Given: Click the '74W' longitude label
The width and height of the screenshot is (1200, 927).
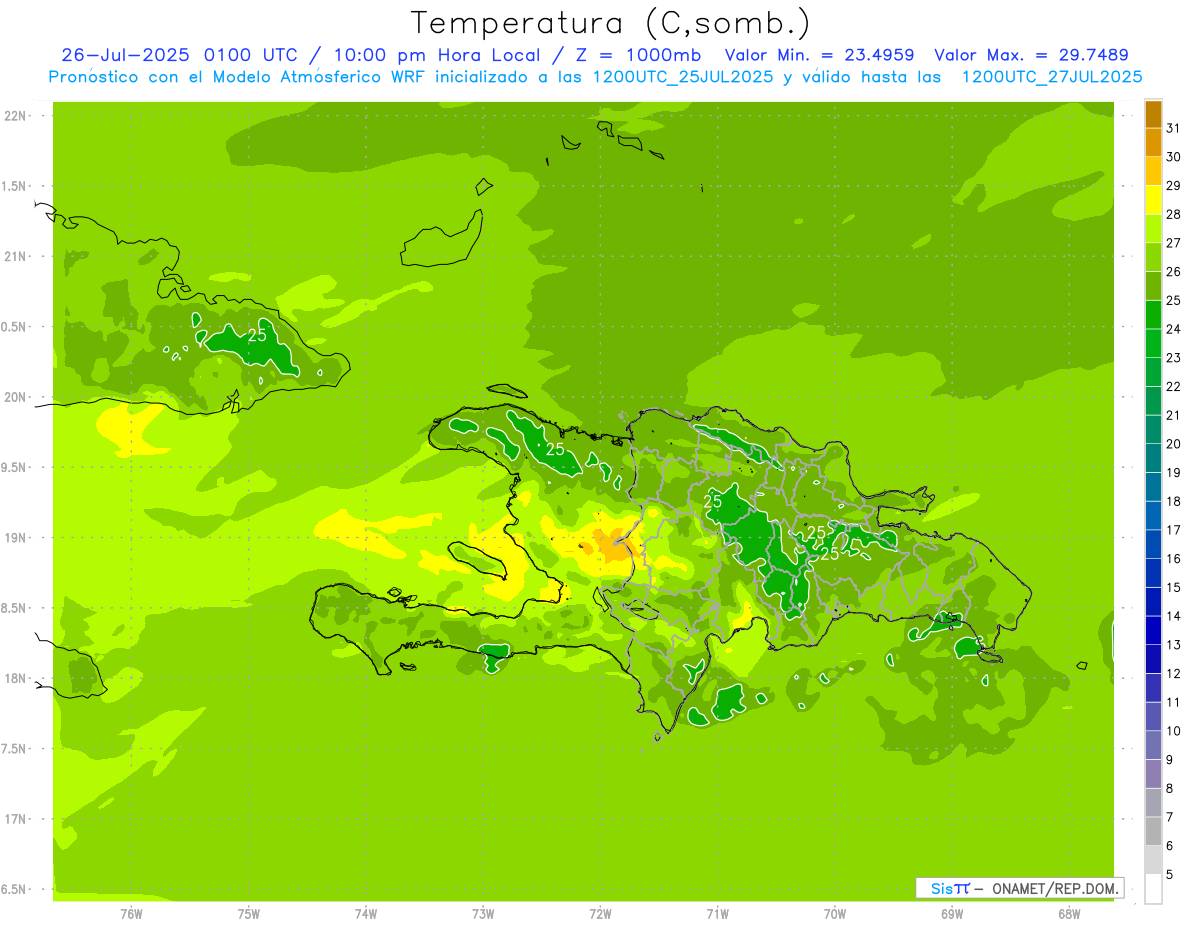Looking at the screenshot, I should (366, 914).
